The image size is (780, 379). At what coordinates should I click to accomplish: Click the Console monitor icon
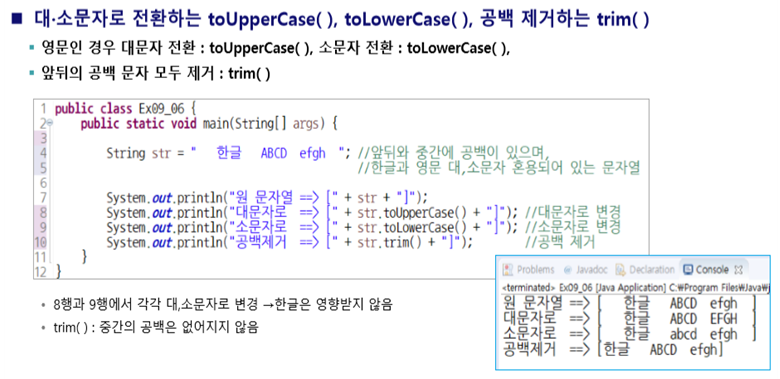[x=688, y=270]
